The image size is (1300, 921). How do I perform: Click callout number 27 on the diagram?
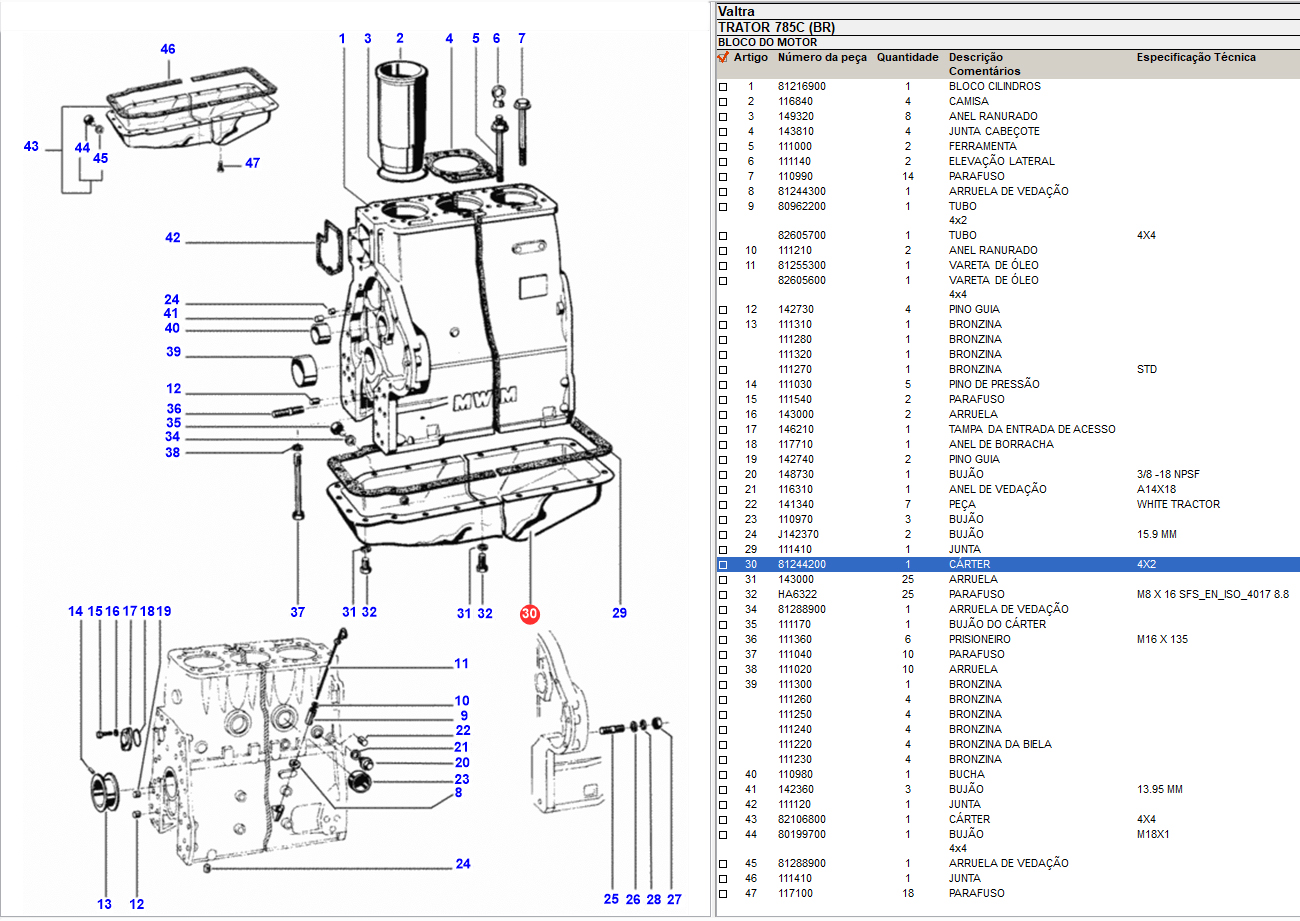(674, 899)
